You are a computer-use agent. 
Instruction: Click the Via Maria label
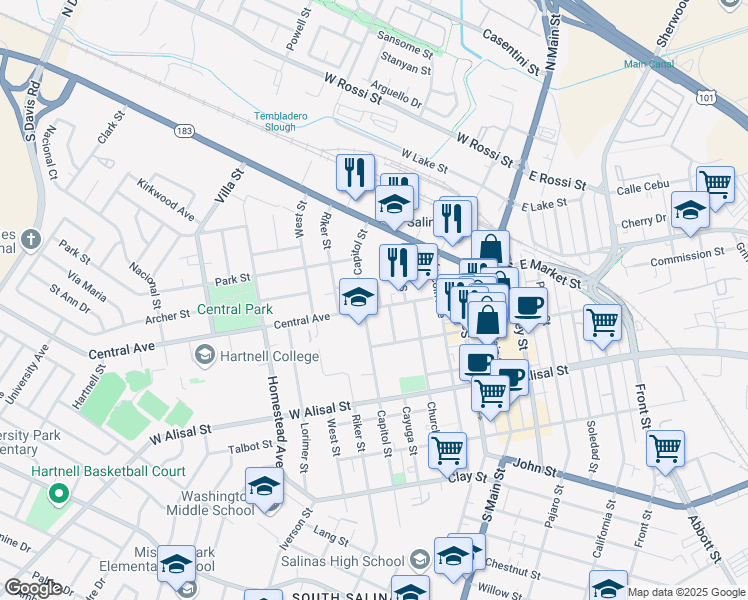(87, 286)
